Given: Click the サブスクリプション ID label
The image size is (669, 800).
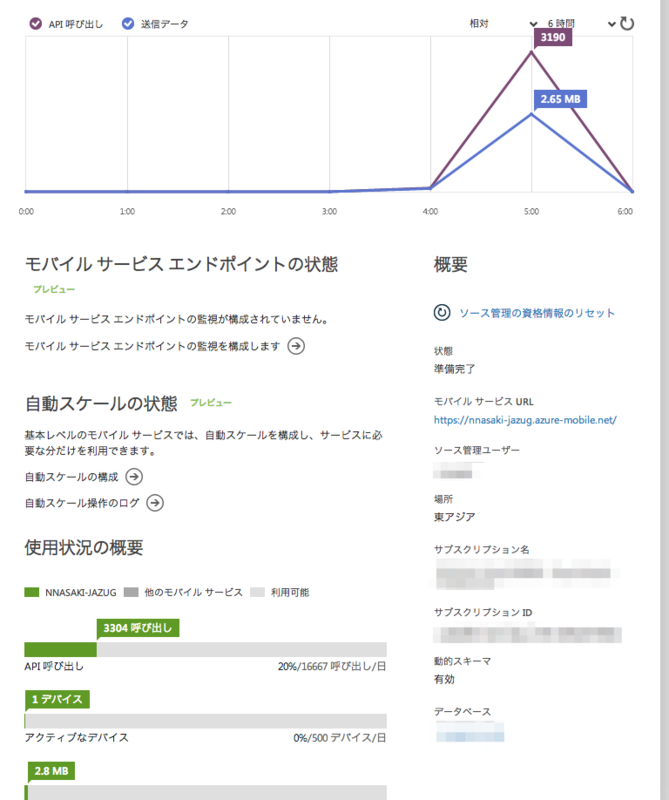Looking at the screenshot, I should [483, 612].
